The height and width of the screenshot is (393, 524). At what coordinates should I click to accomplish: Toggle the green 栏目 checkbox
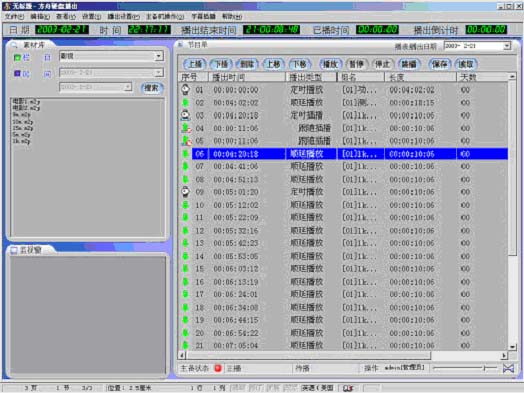click(x=17, y=58)
